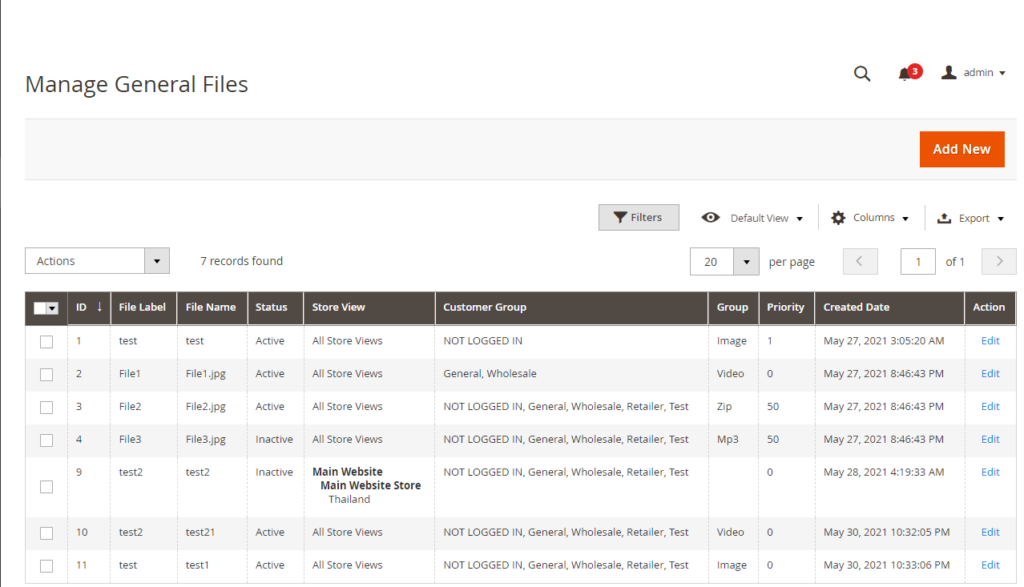Open the notifications bell showing 3 alerts
Screen dimensions: 1024x587
coord(905,73)
